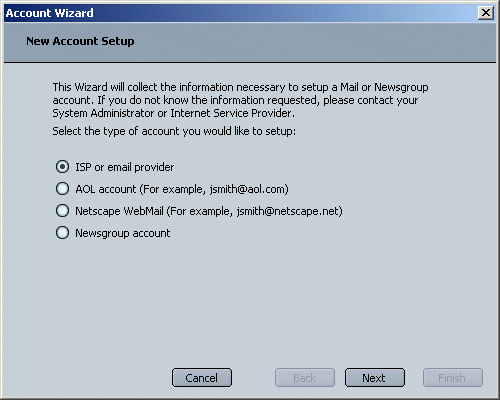The height and width of the screenshot is (400, 500).
Task: Select the Newsgroup account radio button
Action: [x=62, y=233]
